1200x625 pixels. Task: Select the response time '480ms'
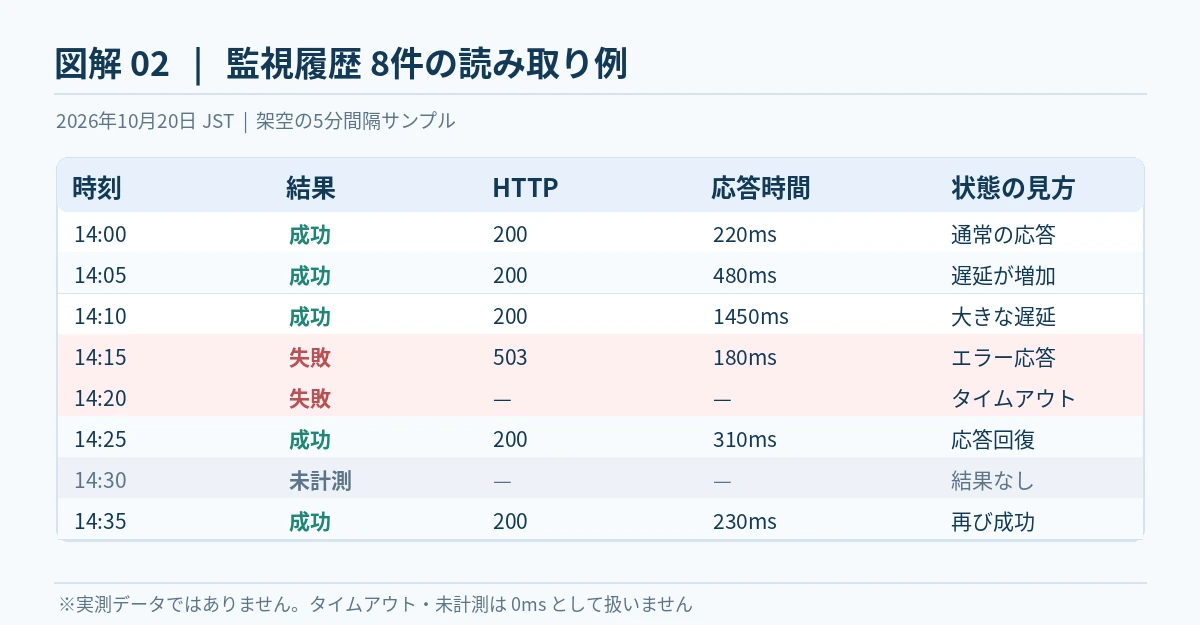click(x=745, y=276)
